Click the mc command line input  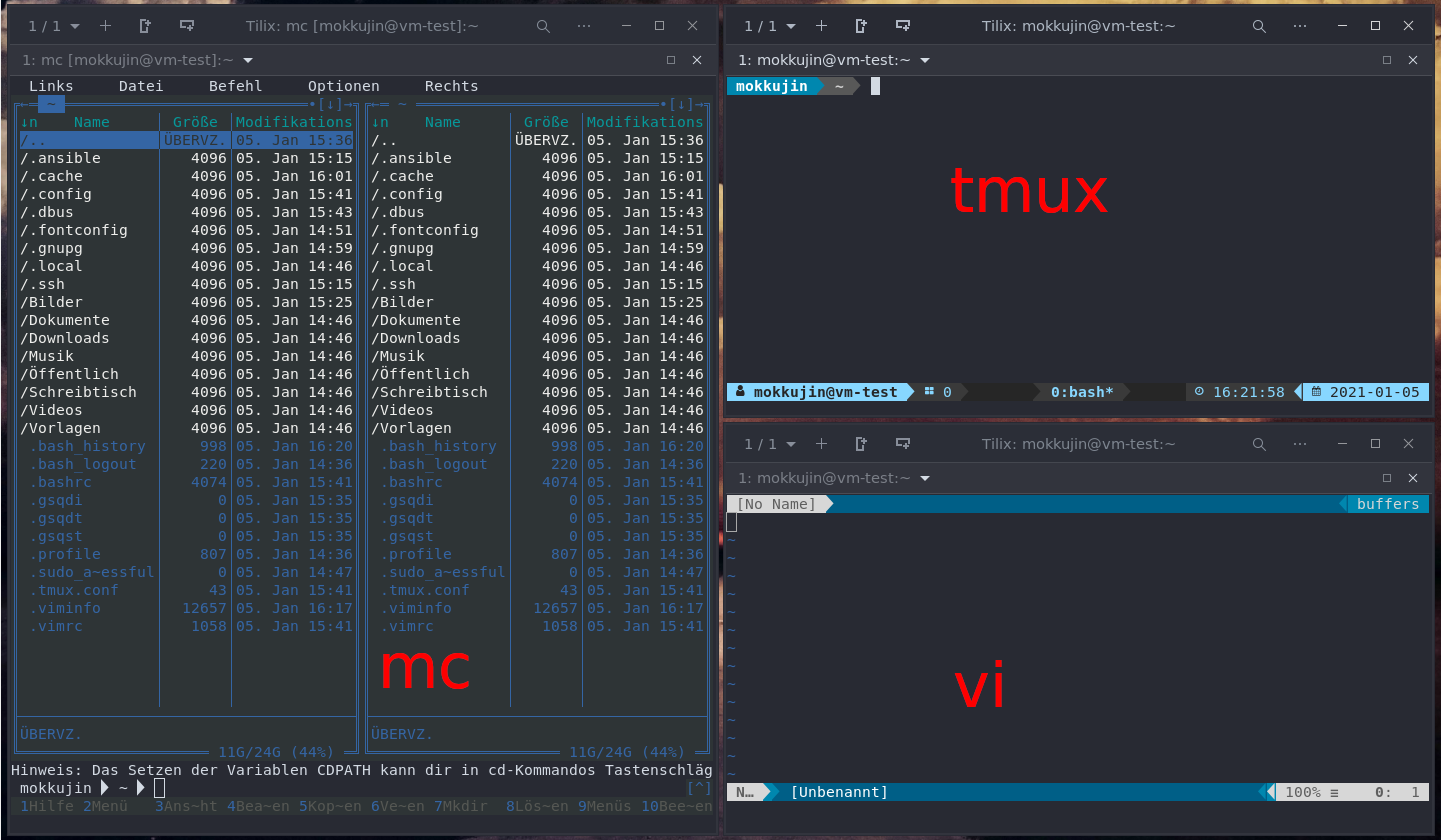[x=420, y=788]
